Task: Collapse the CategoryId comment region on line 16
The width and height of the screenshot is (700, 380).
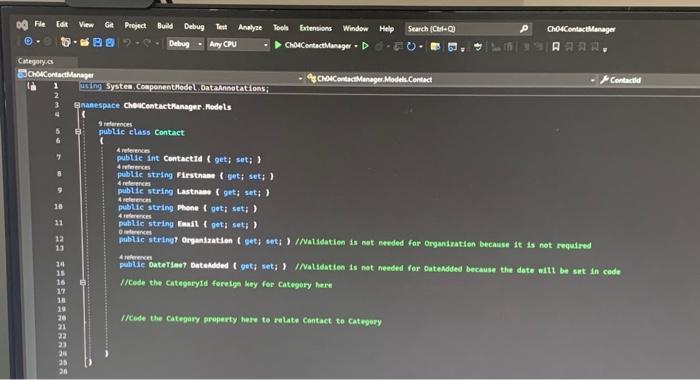Action: 83,283
